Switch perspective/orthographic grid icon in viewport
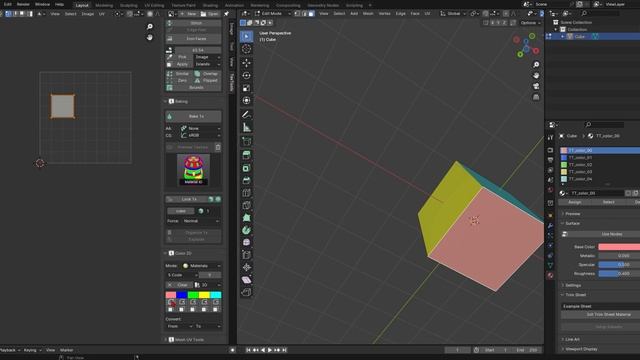The width and height of the screenshot is (640, 360). tap(536, 97)
